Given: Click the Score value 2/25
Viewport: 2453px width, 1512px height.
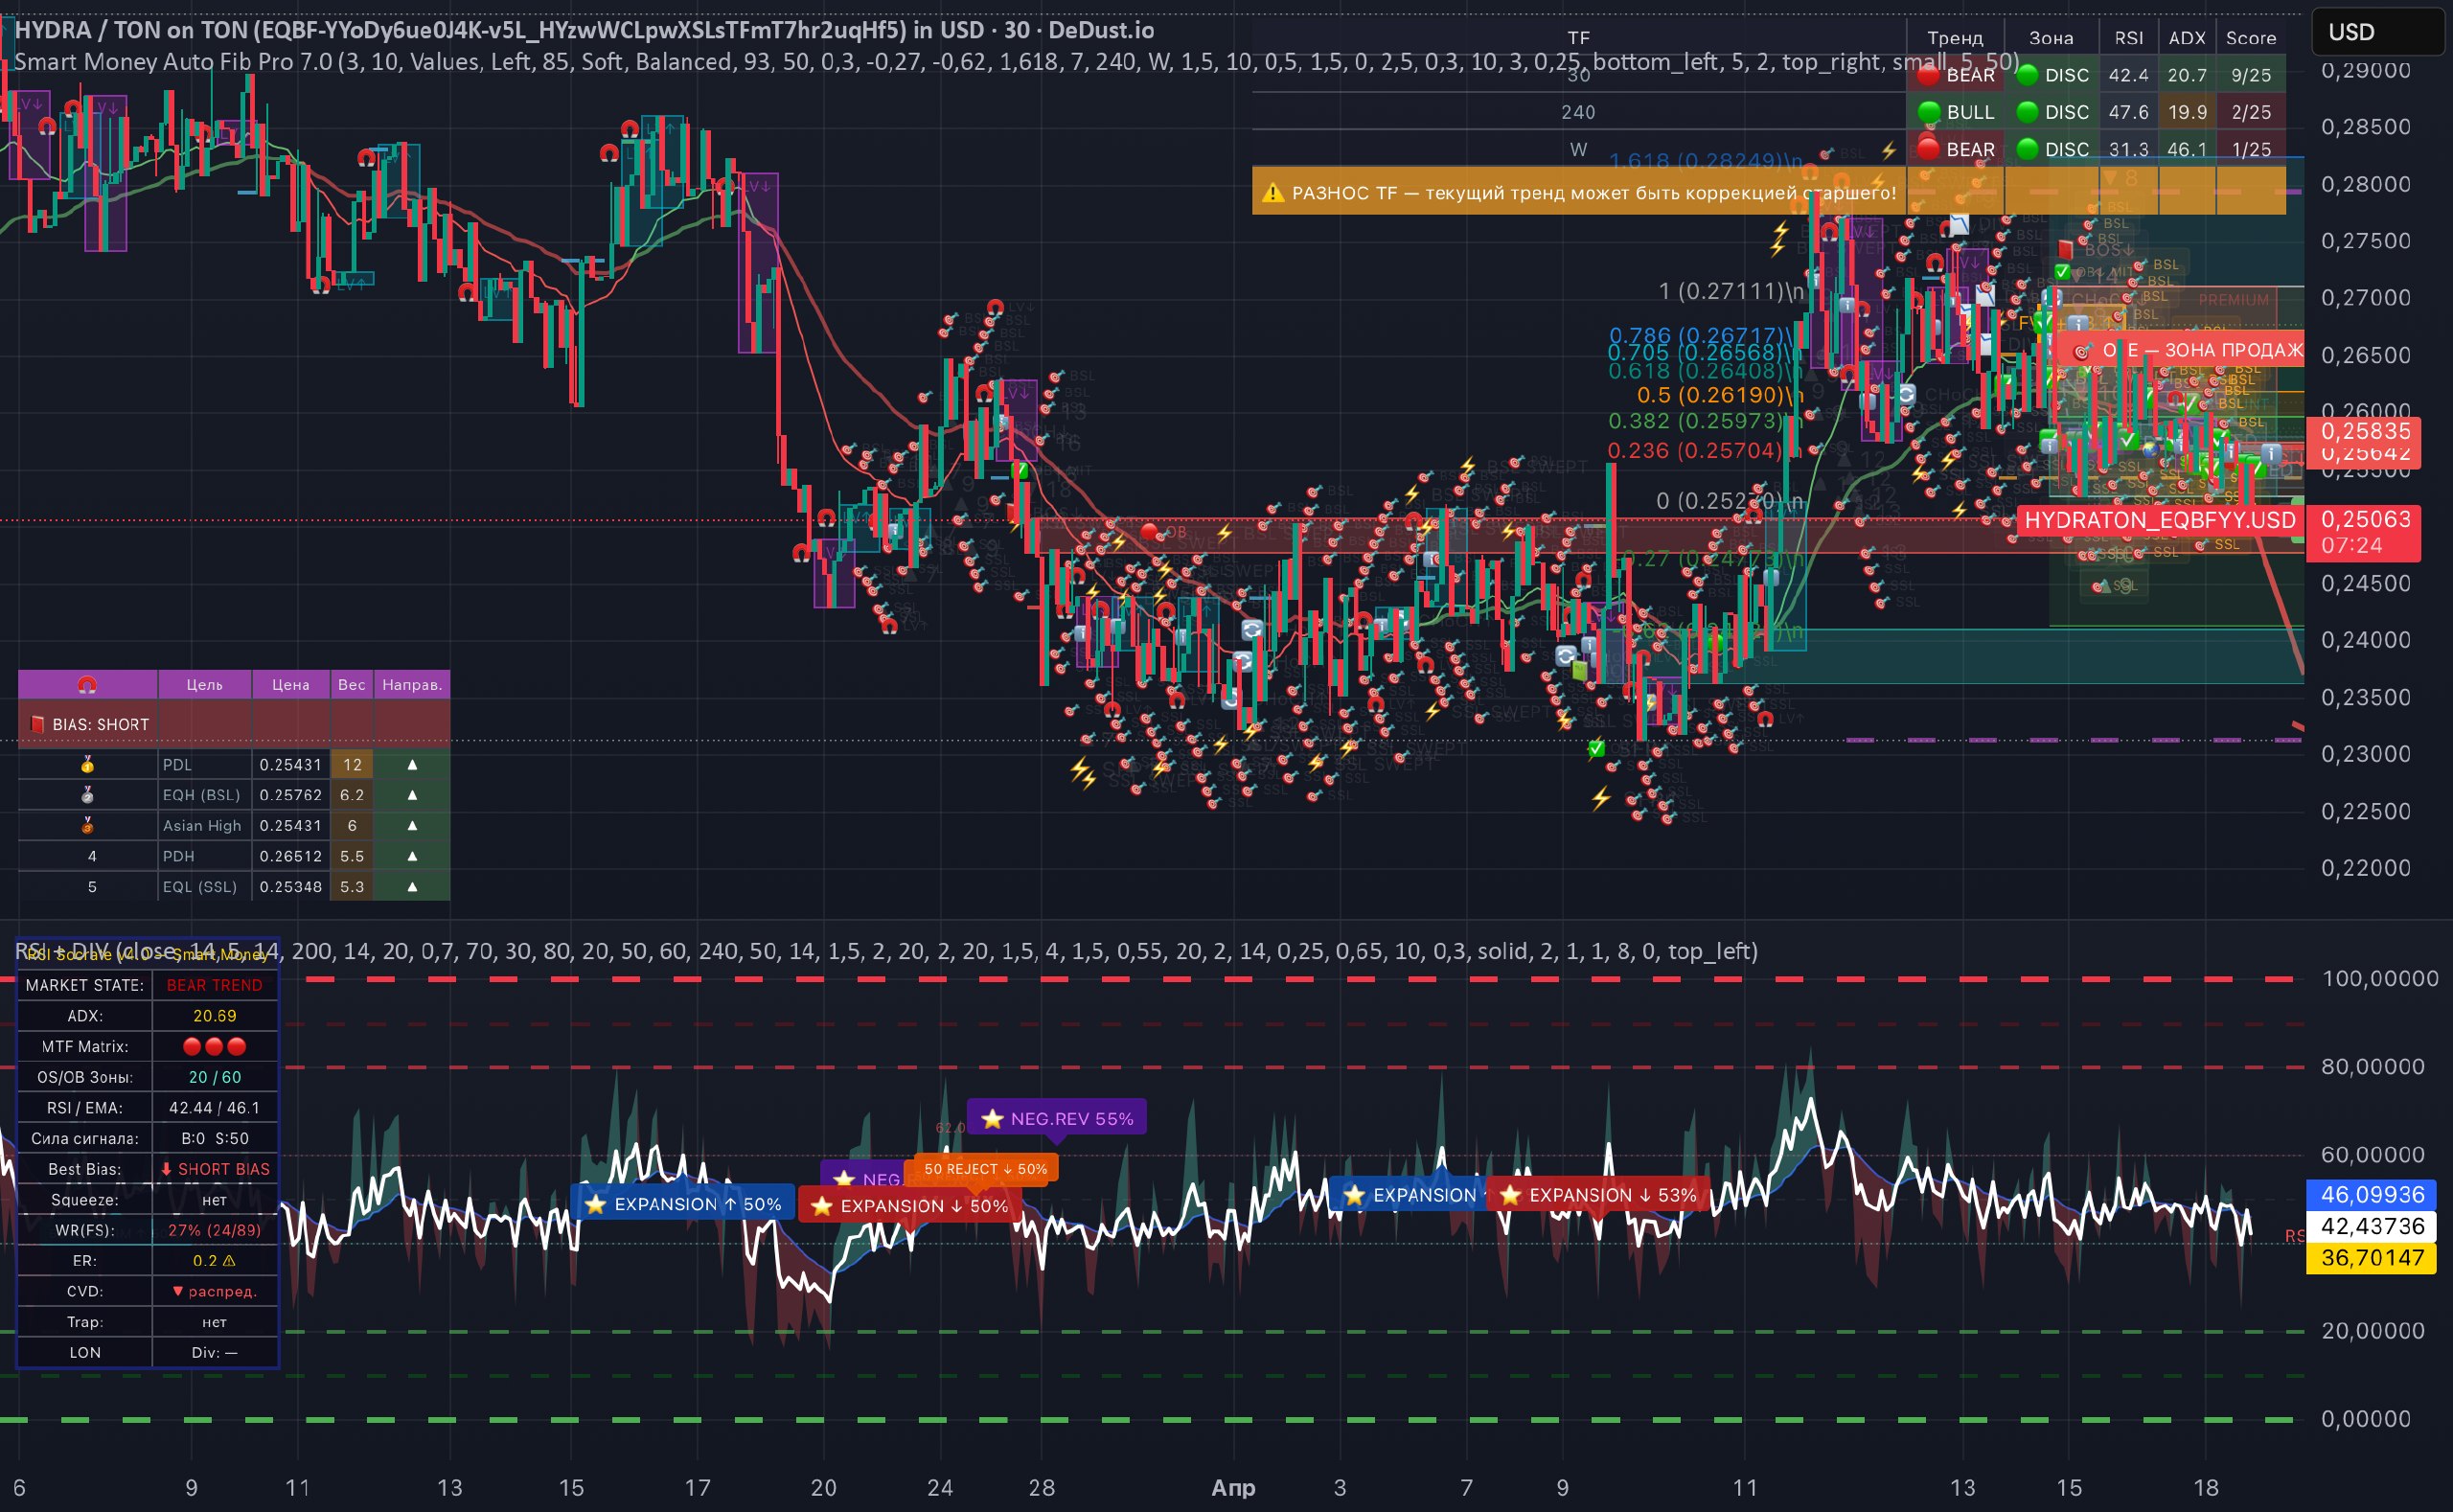Looking at the screenshot, I should 2251,112.
